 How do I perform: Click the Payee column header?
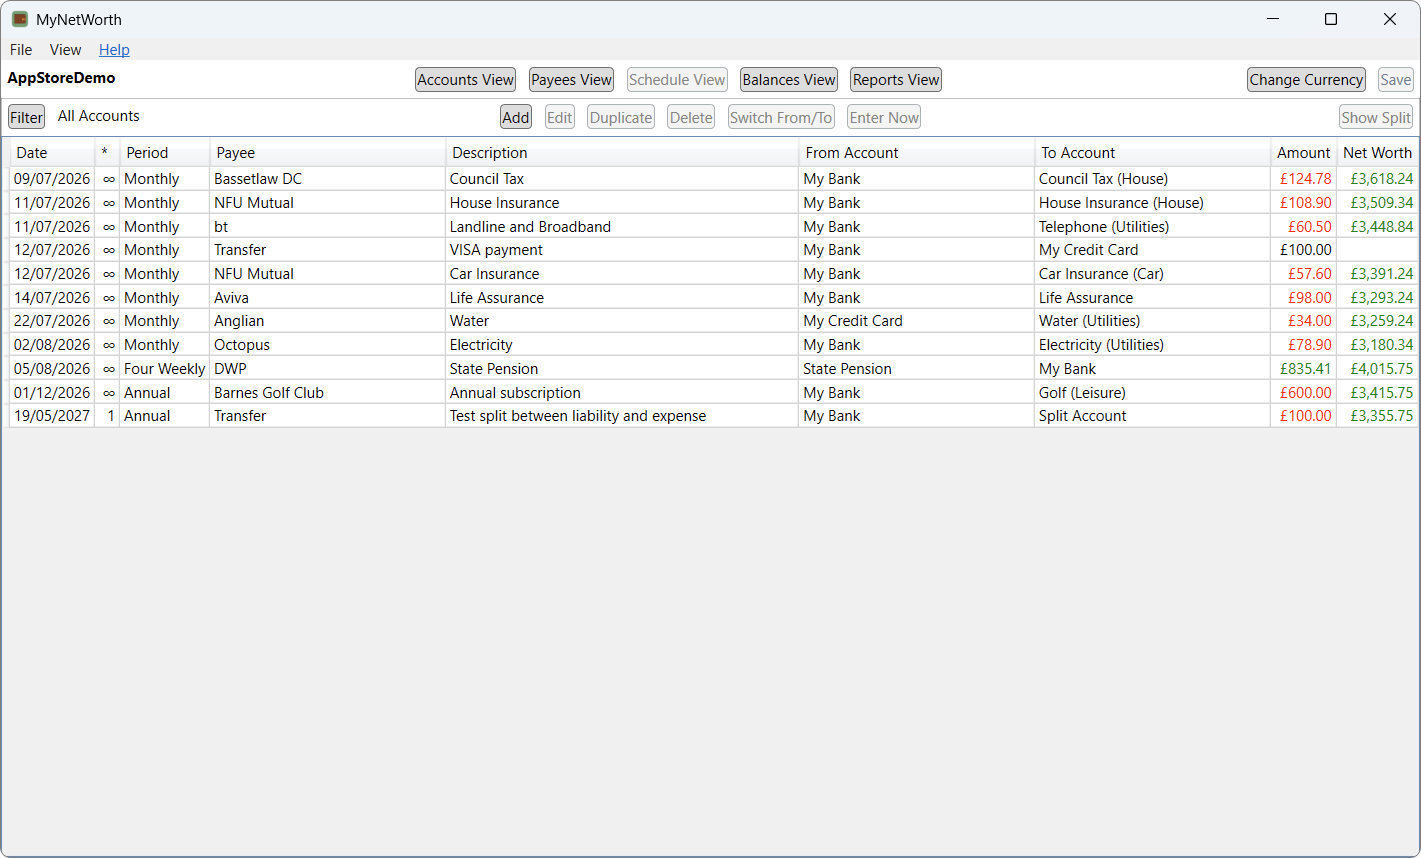[327, 153]
